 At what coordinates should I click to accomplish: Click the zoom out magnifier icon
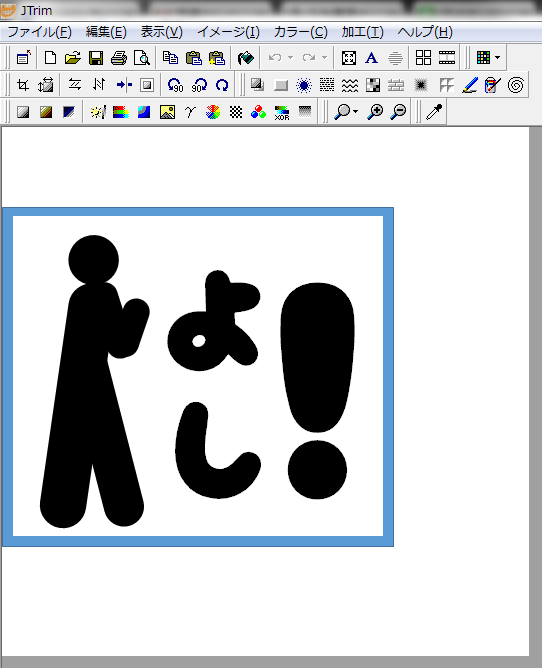coord(399,112)
